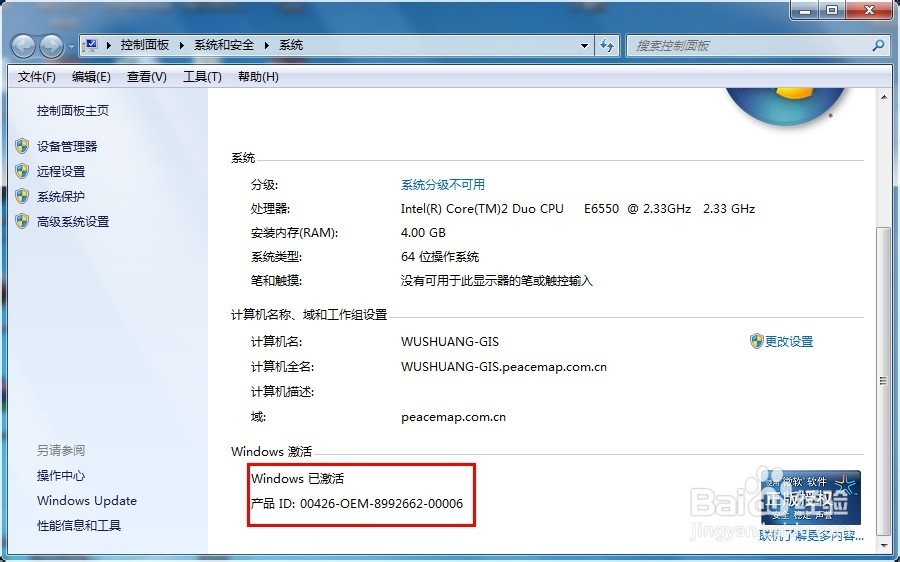Open 性能信息和工具 link

(79, 525)
